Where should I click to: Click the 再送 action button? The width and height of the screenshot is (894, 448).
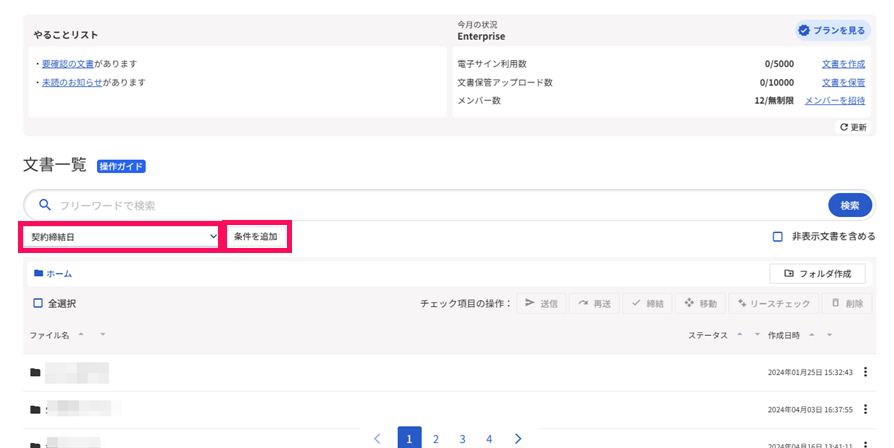point(594,303)
